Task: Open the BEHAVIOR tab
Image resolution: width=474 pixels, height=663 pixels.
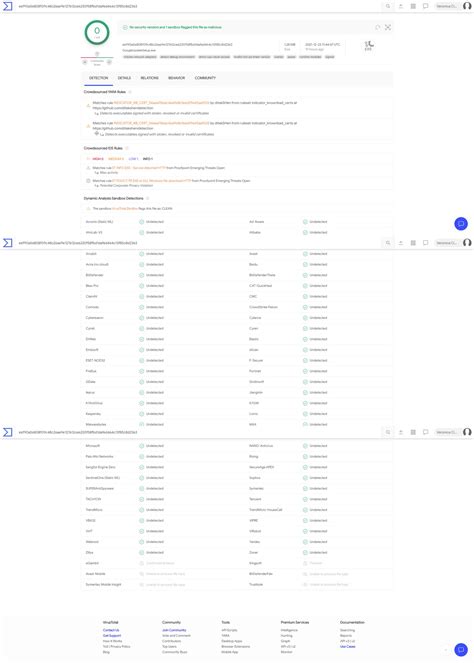Action: pyautogui.click(x=176, y=78)
